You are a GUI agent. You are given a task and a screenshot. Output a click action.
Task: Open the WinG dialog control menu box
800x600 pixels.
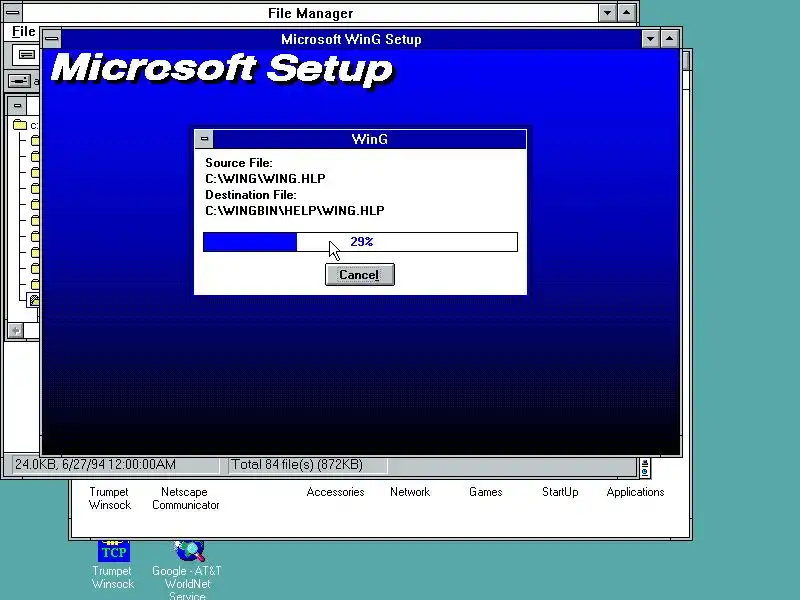pyautogui.click(x=204, y=139)
